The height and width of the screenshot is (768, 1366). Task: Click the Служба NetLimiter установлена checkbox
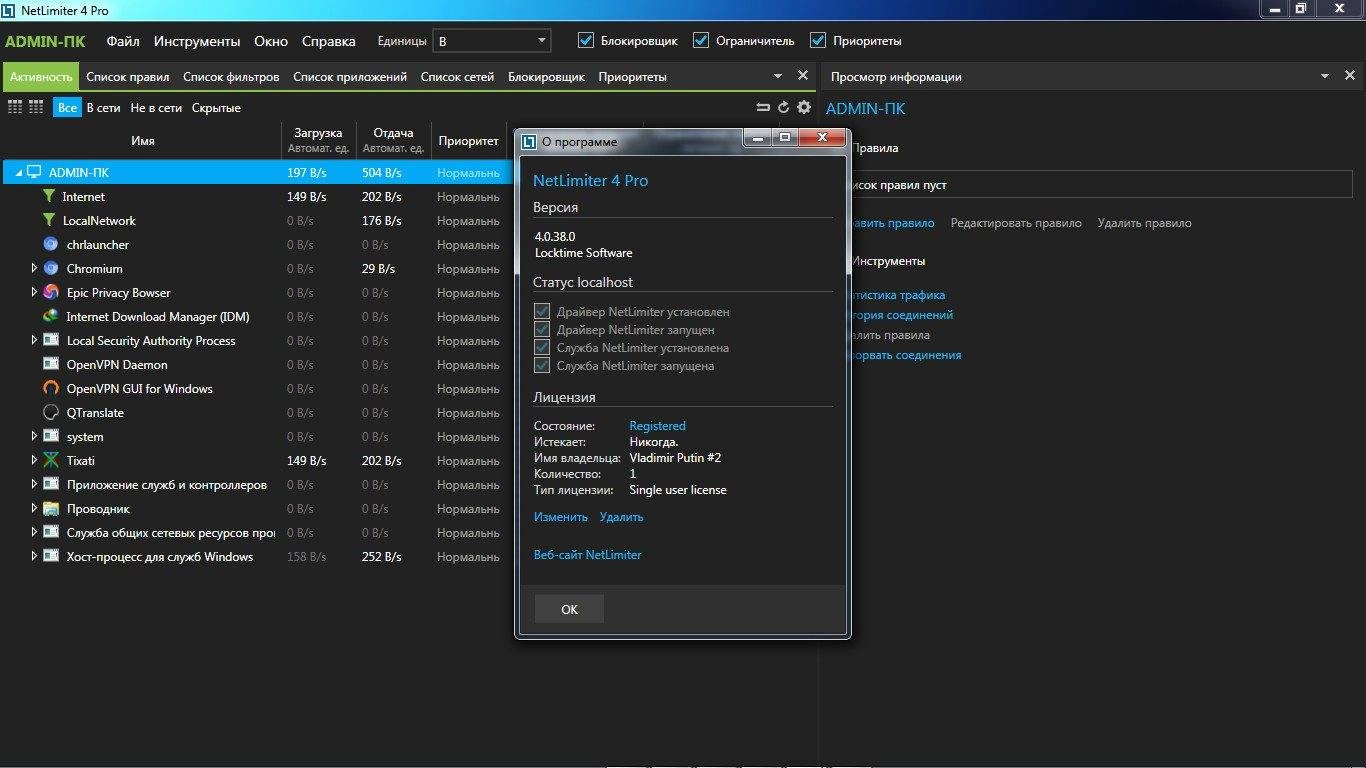click(x=542, y=348)
